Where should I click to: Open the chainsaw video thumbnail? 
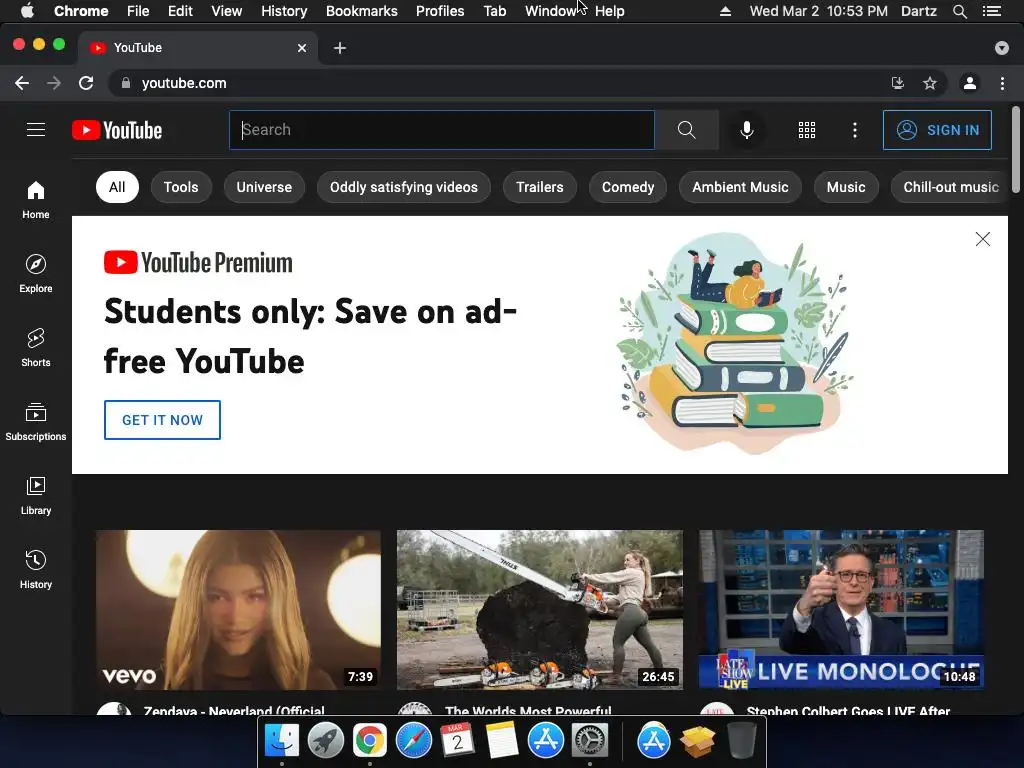pos(539,610)
